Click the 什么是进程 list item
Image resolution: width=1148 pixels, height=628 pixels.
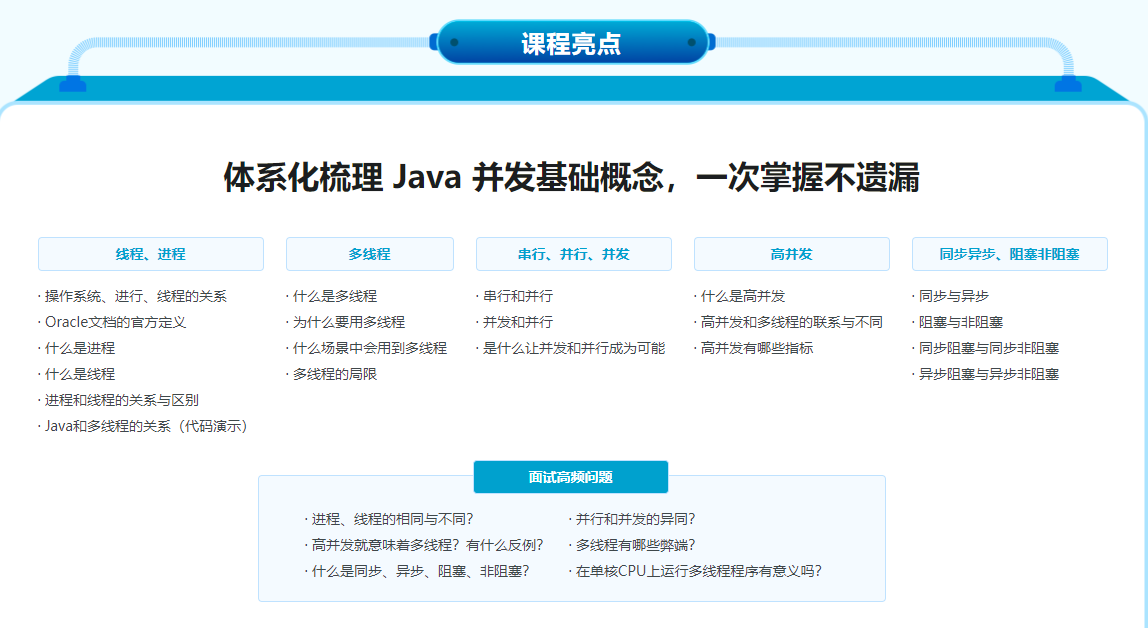click(80, 348)
